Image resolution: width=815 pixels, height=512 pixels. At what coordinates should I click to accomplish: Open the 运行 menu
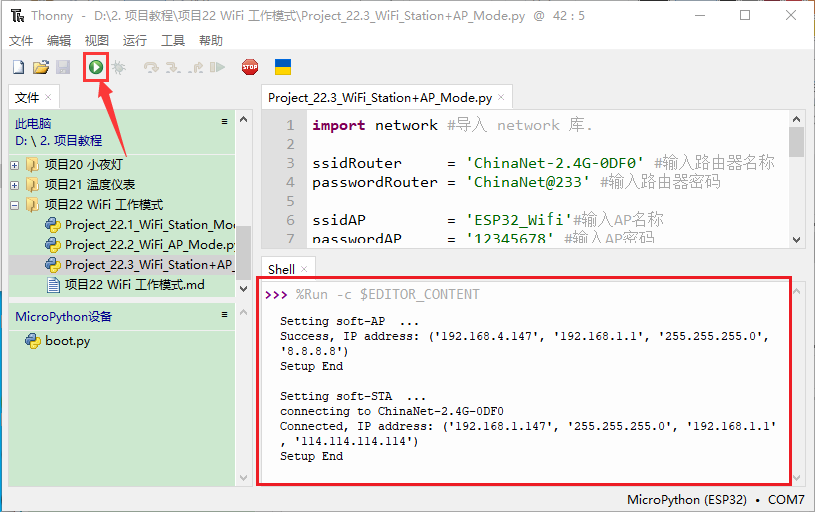coord(135,41)
